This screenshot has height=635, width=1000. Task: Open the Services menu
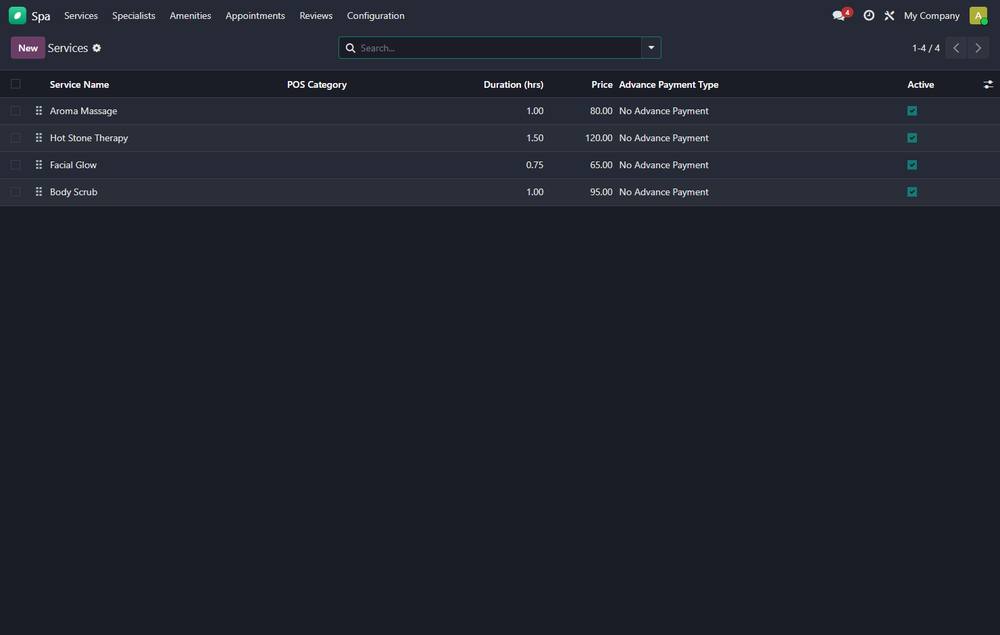[x=81, y=15]
